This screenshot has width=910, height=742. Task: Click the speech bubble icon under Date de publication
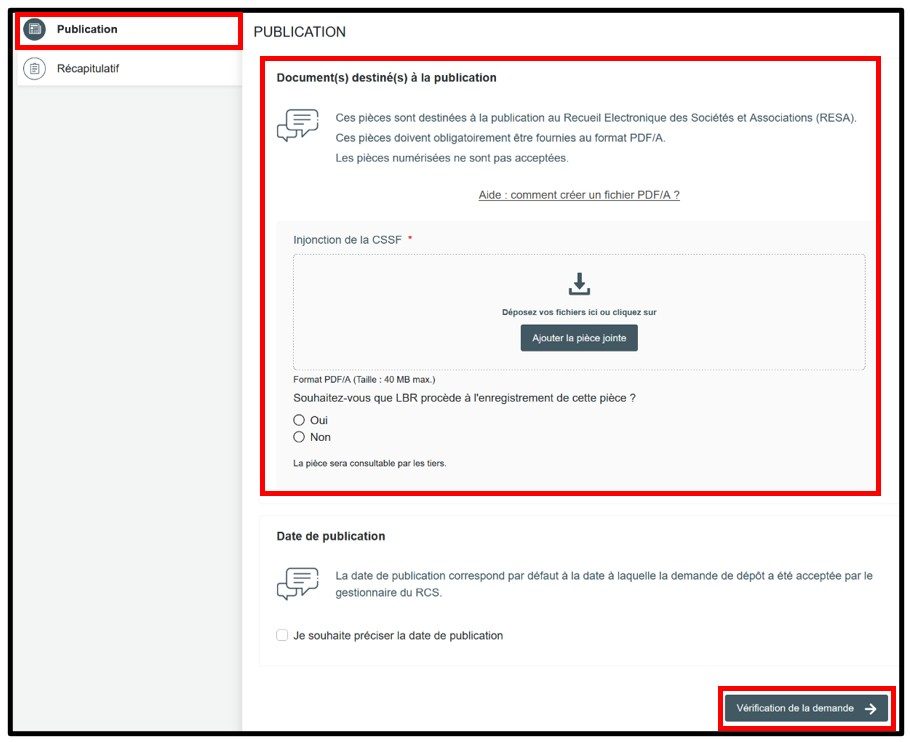[x=297, y=583]
